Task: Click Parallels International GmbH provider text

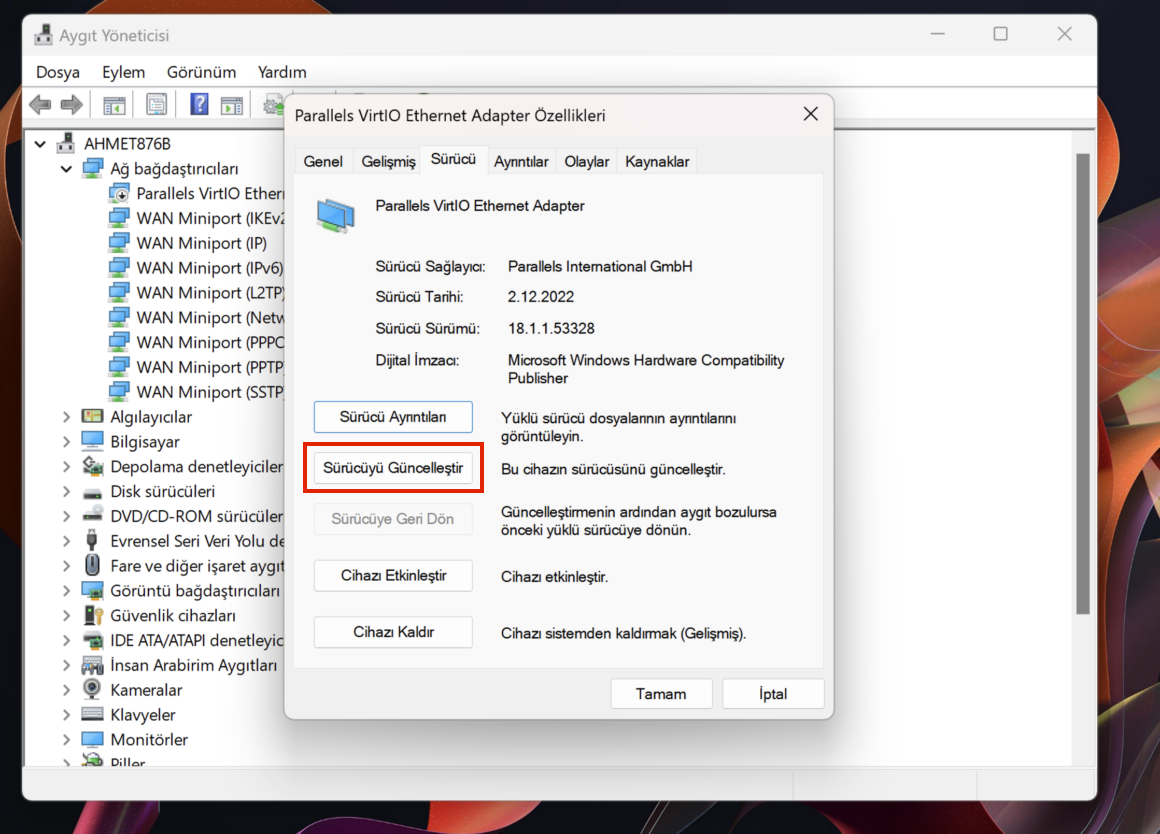Action: [600, 266]
